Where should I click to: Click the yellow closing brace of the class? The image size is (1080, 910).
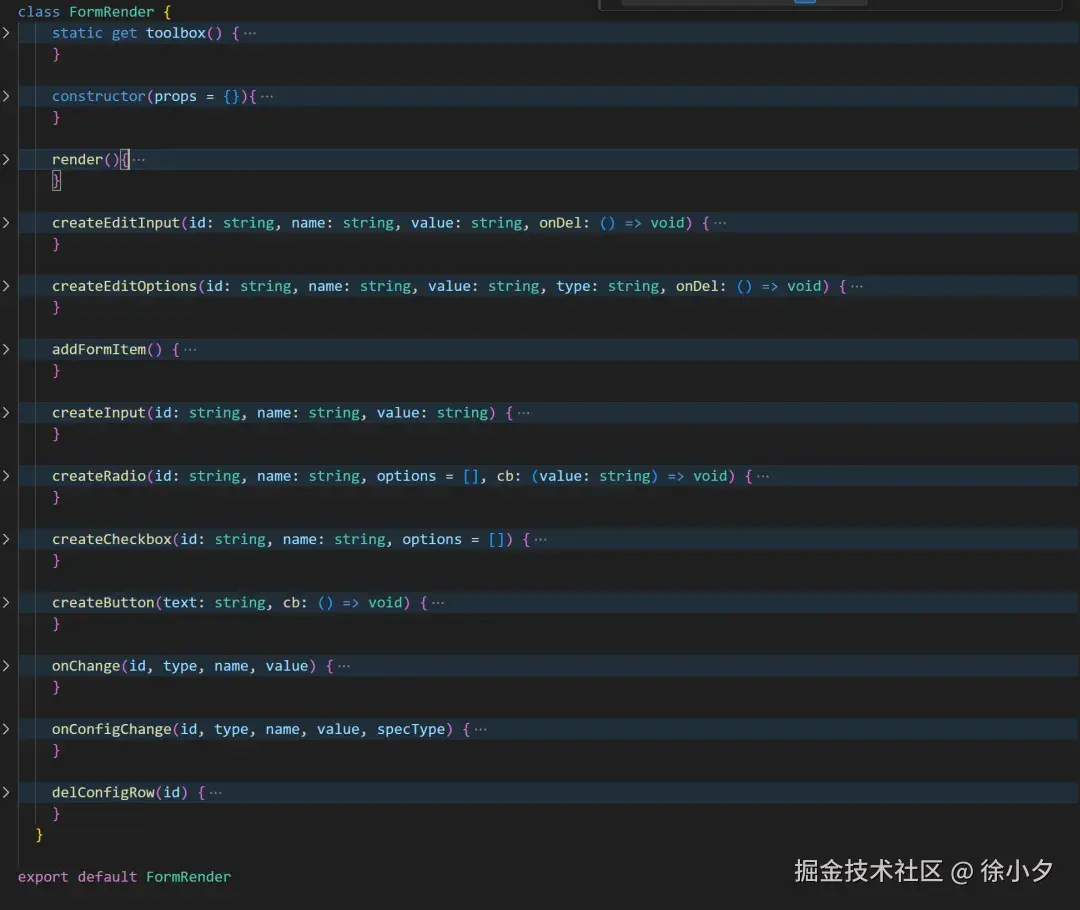pyautogui.click(x=39, y=835)
